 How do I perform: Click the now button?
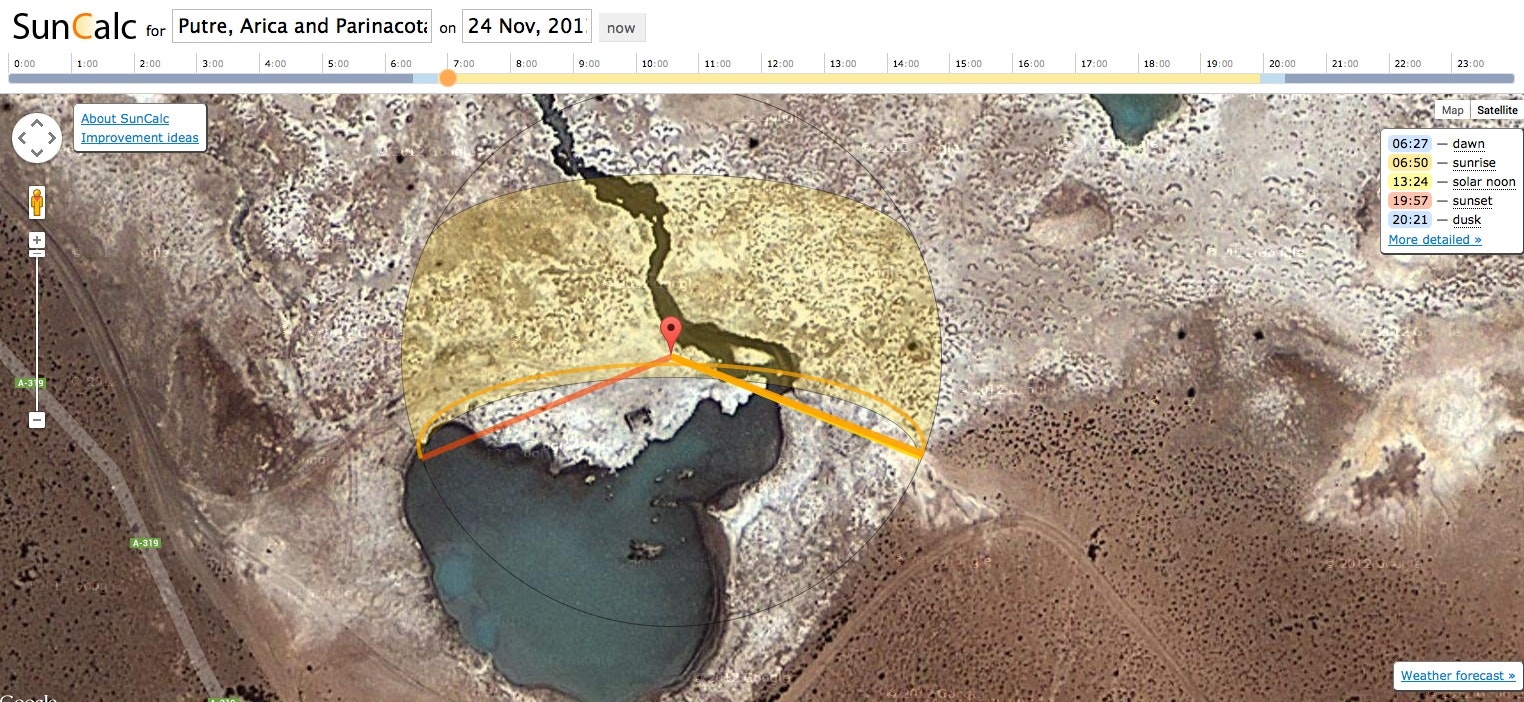[x=621, y=28]
